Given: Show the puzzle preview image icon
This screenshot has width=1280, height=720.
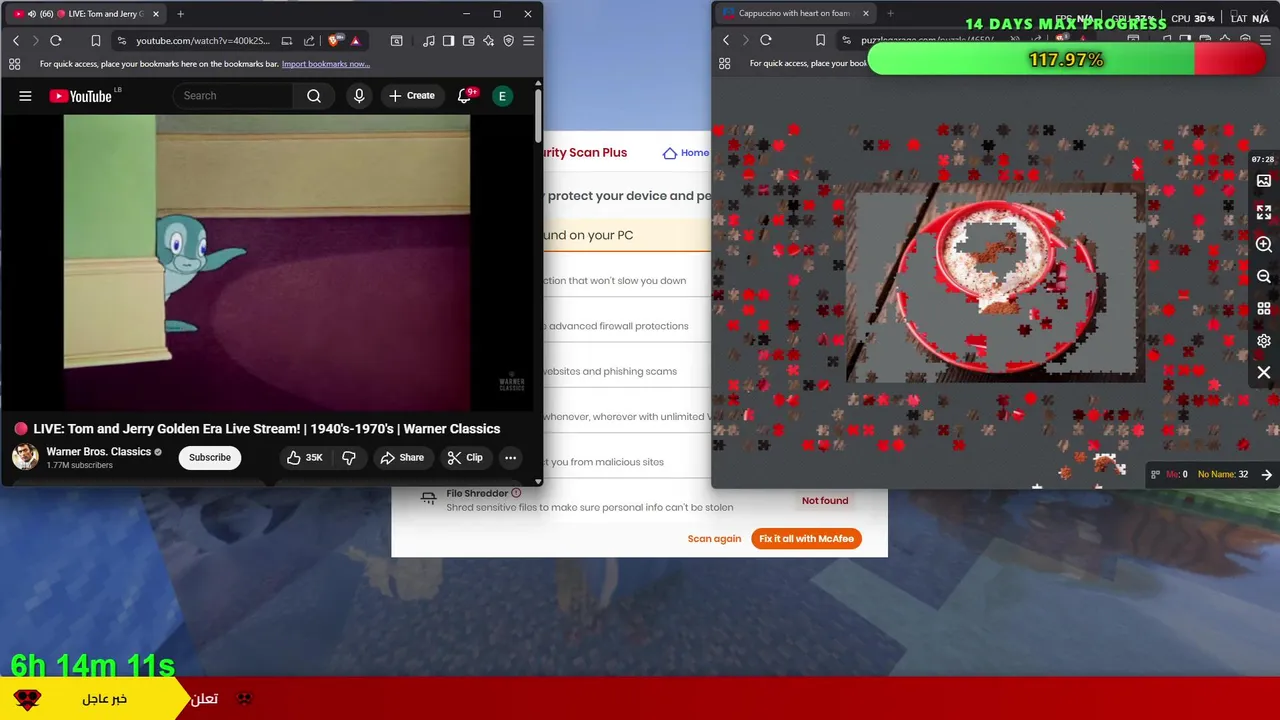Looking at the screenshot, I should click(1264, 181).
